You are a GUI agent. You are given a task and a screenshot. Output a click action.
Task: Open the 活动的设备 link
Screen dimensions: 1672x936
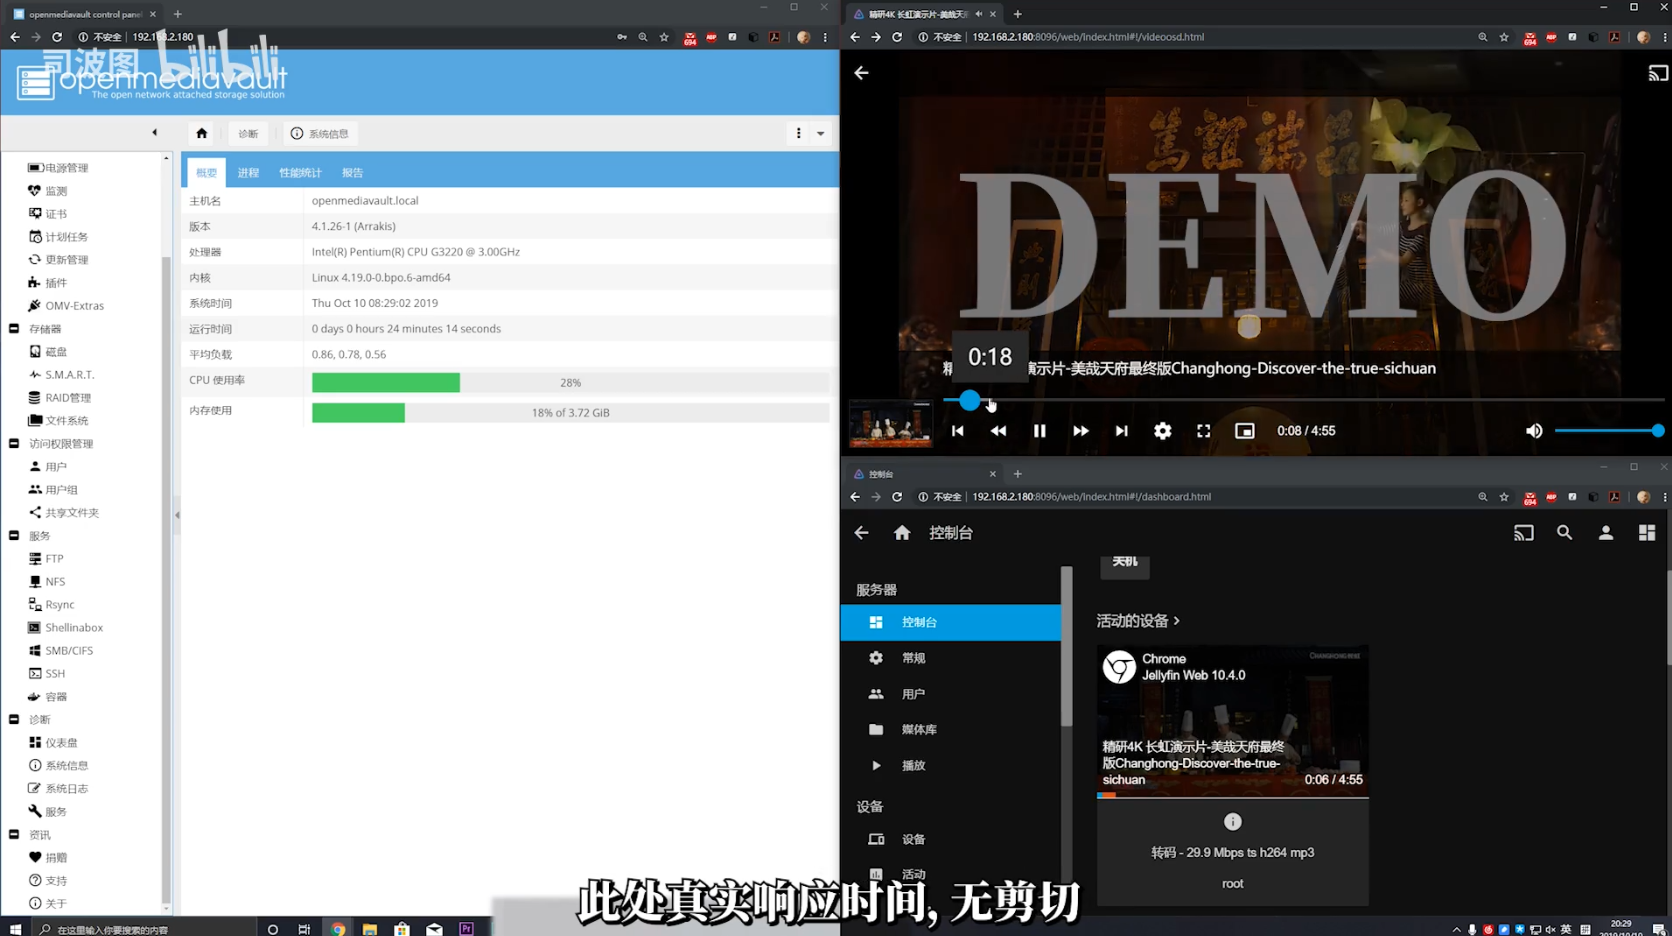point(1138,621)
